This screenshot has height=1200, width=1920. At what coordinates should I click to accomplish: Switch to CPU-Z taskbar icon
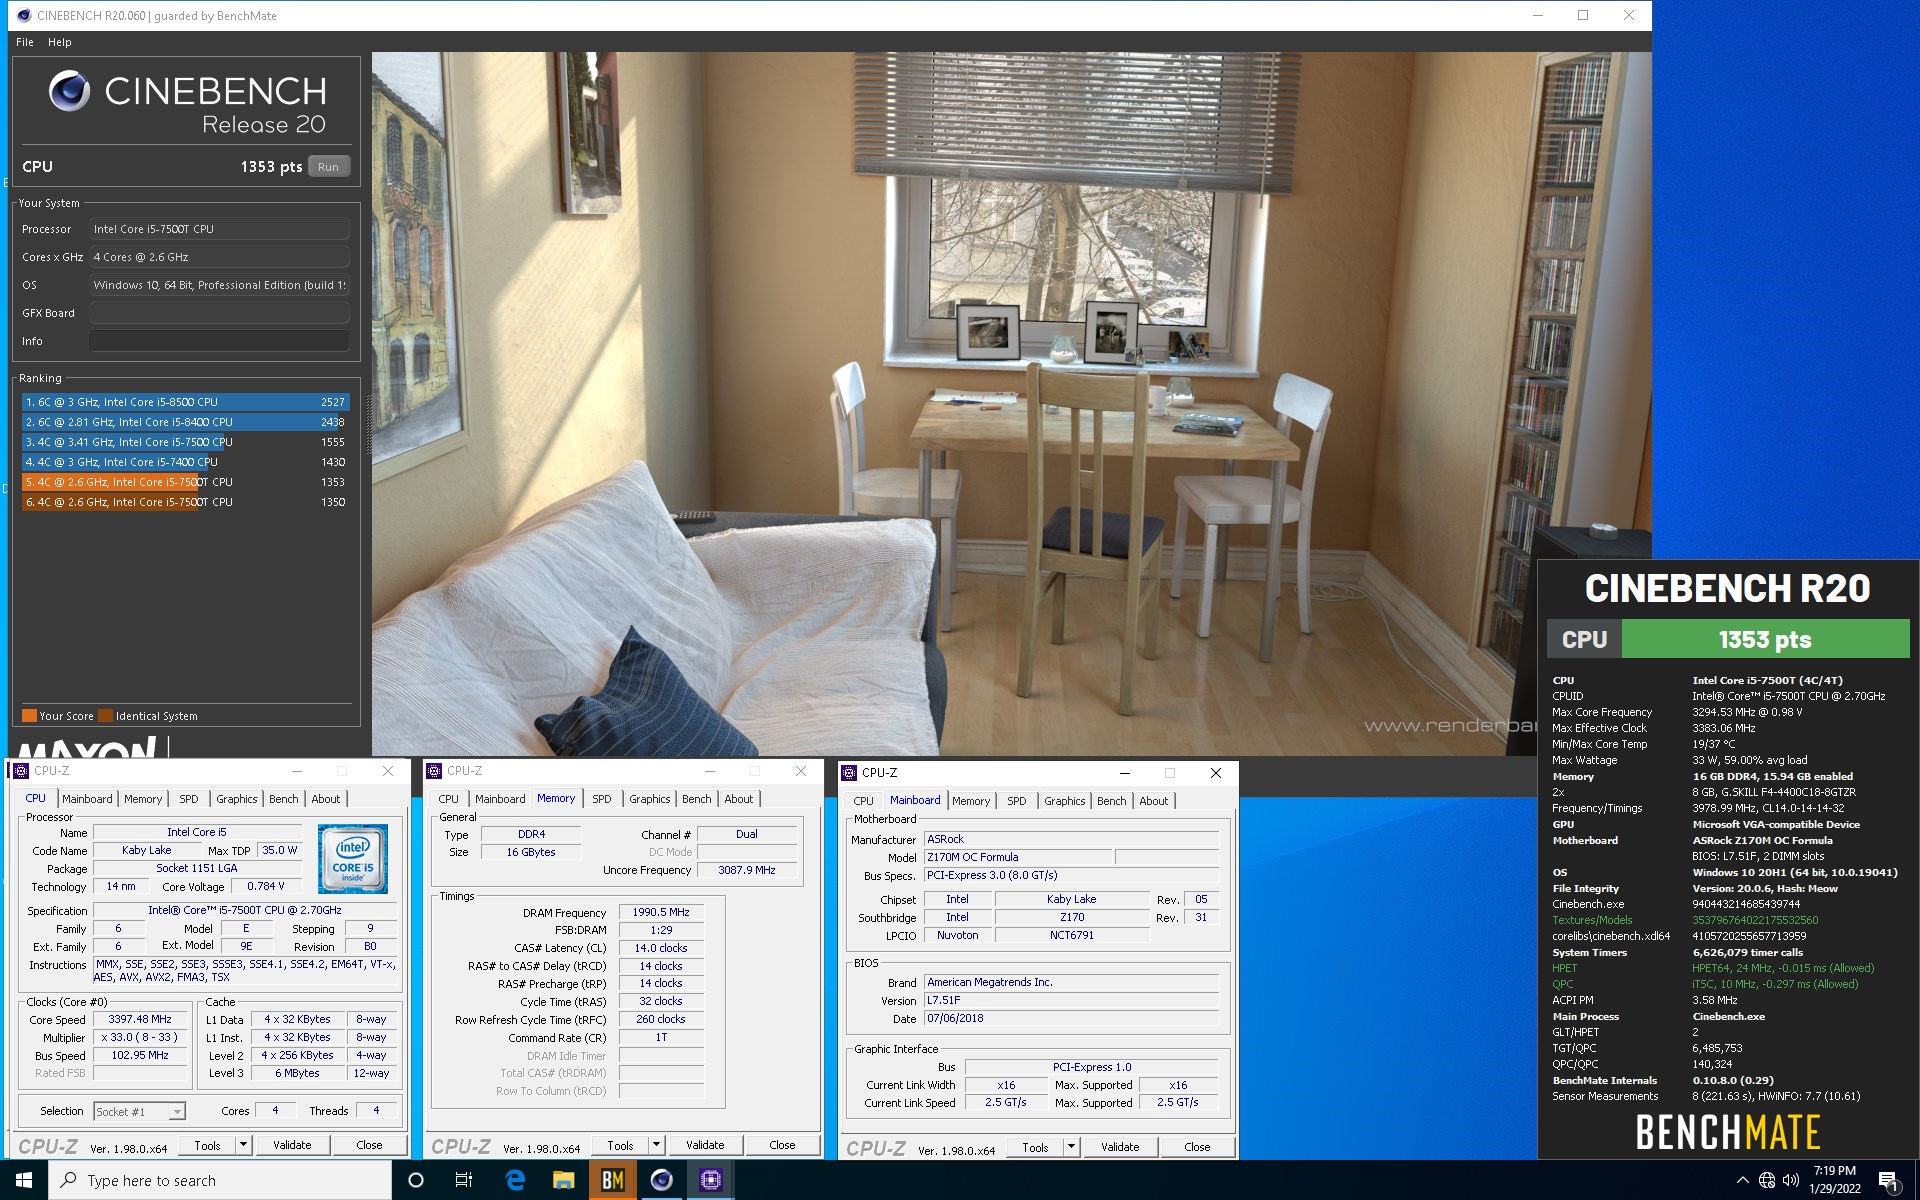[711, 1180]
